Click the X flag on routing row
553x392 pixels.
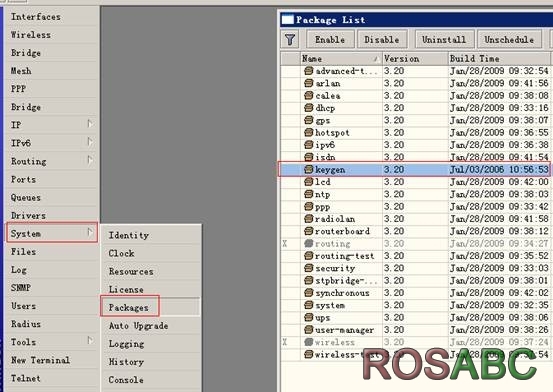[x=285, y=243]
